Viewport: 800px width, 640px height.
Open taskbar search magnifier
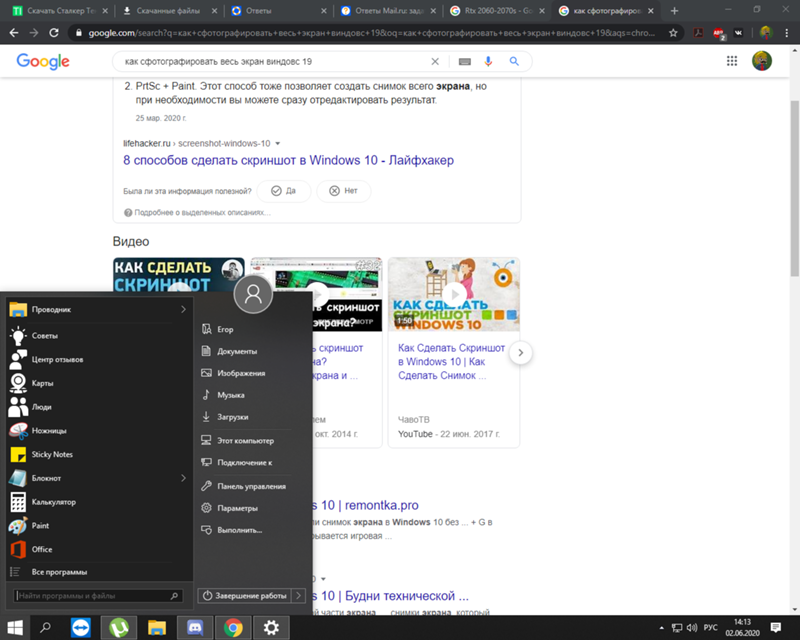(45, 628)
